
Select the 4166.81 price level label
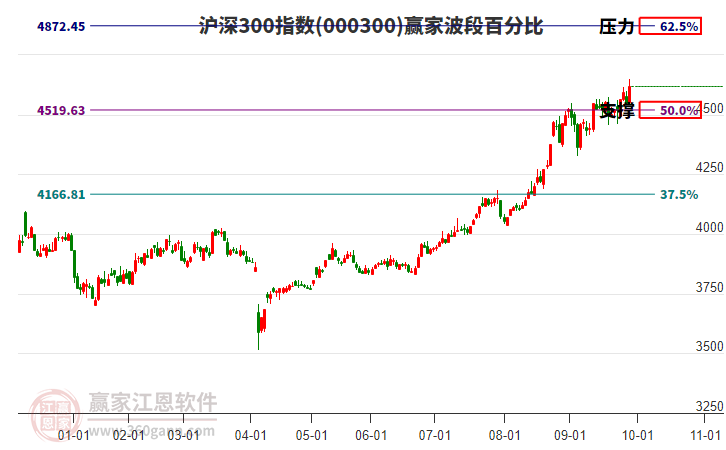(x=61, y=194)
